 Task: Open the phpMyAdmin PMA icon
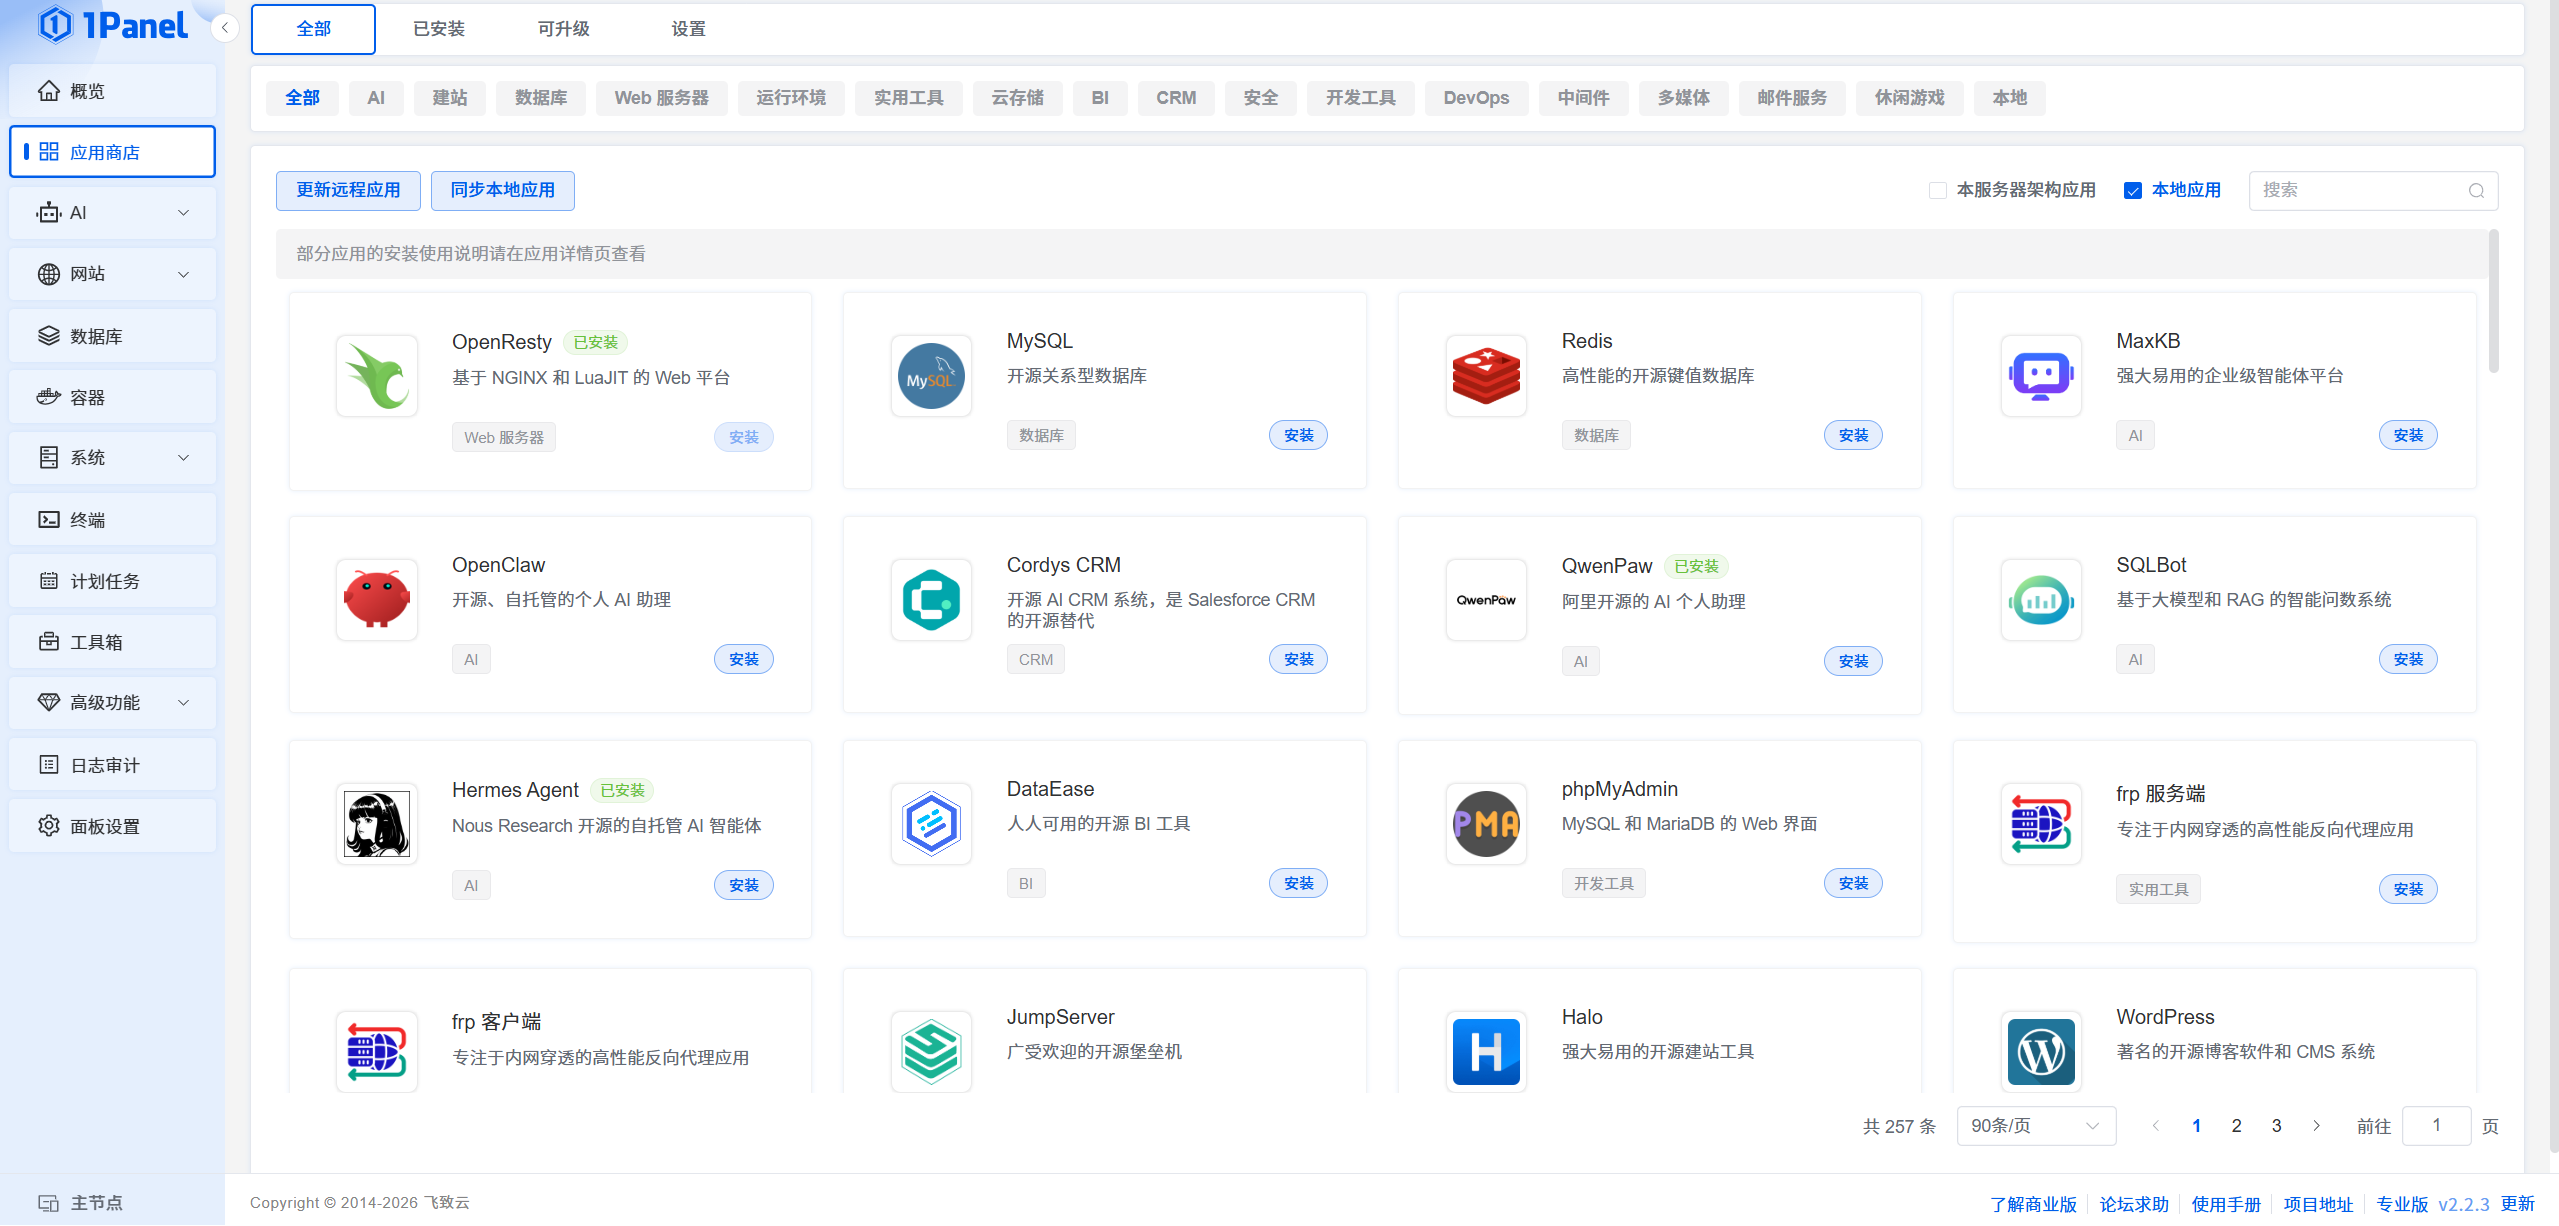1486,824
